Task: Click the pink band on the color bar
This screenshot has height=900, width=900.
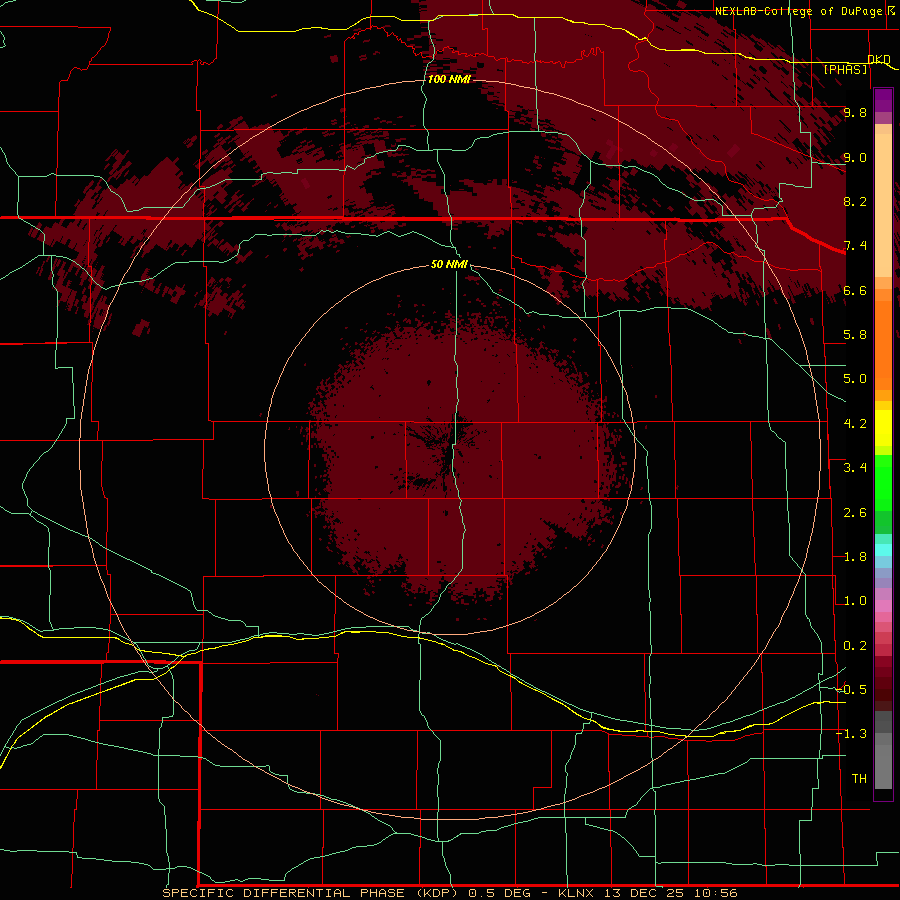Action: [883, 606]
